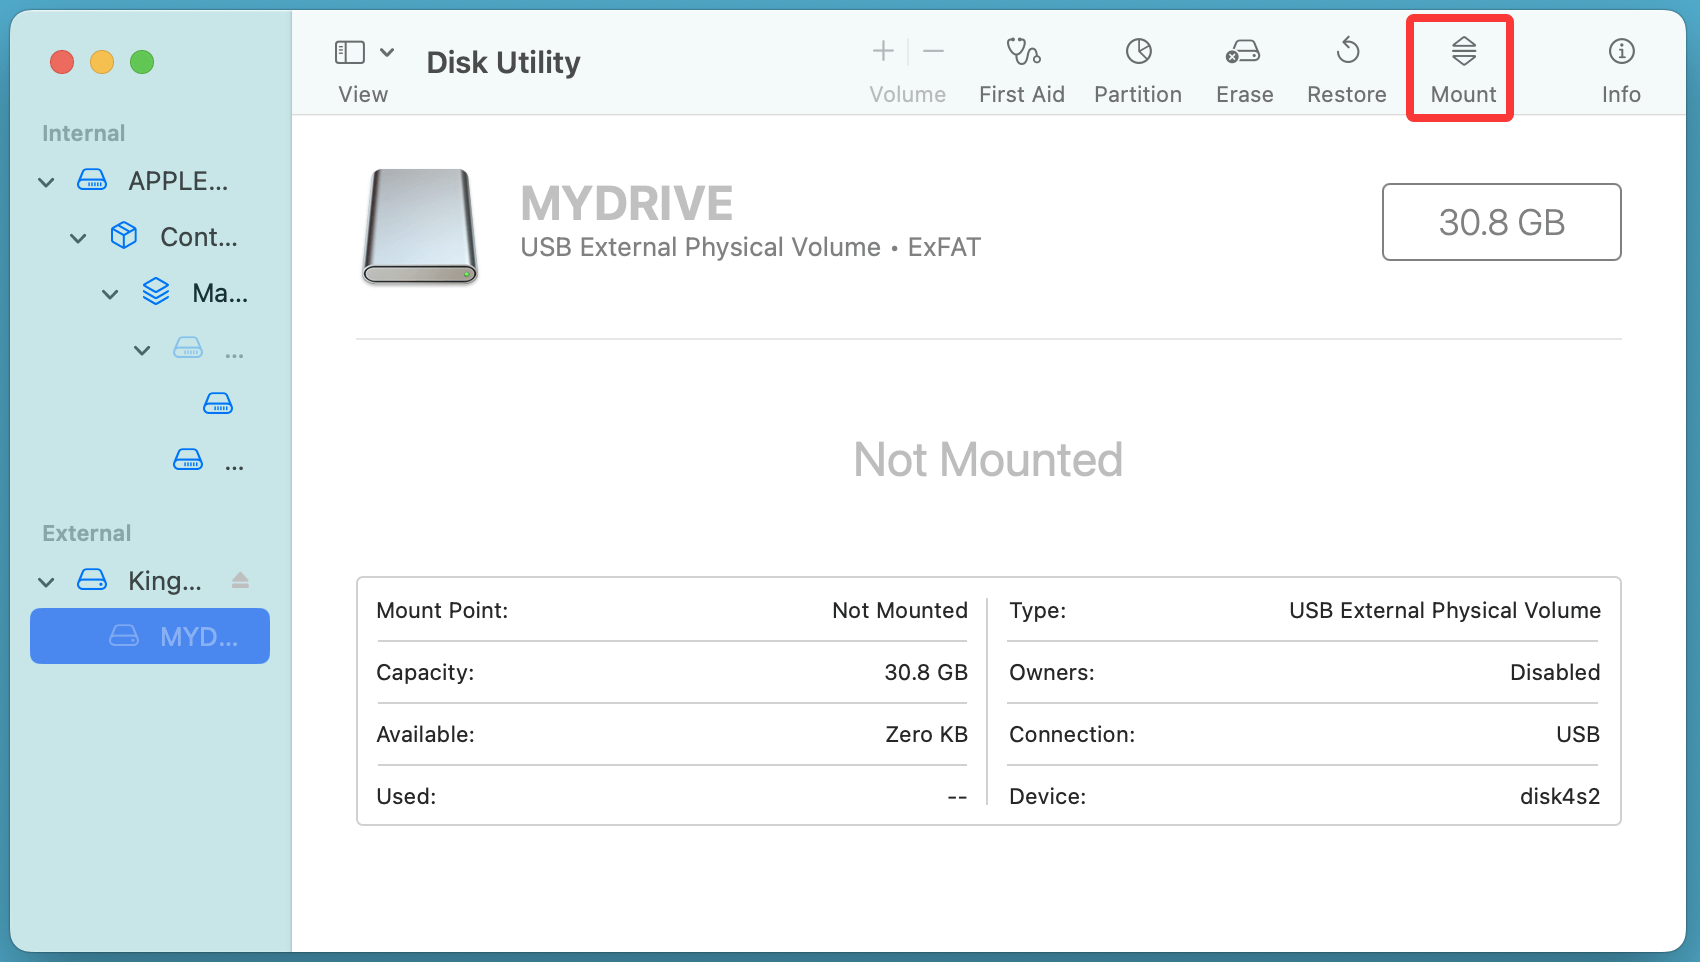Toggle the sidebar with the View icon
1700x962 pixels.
pyautogui.click(x=349, y=50)
